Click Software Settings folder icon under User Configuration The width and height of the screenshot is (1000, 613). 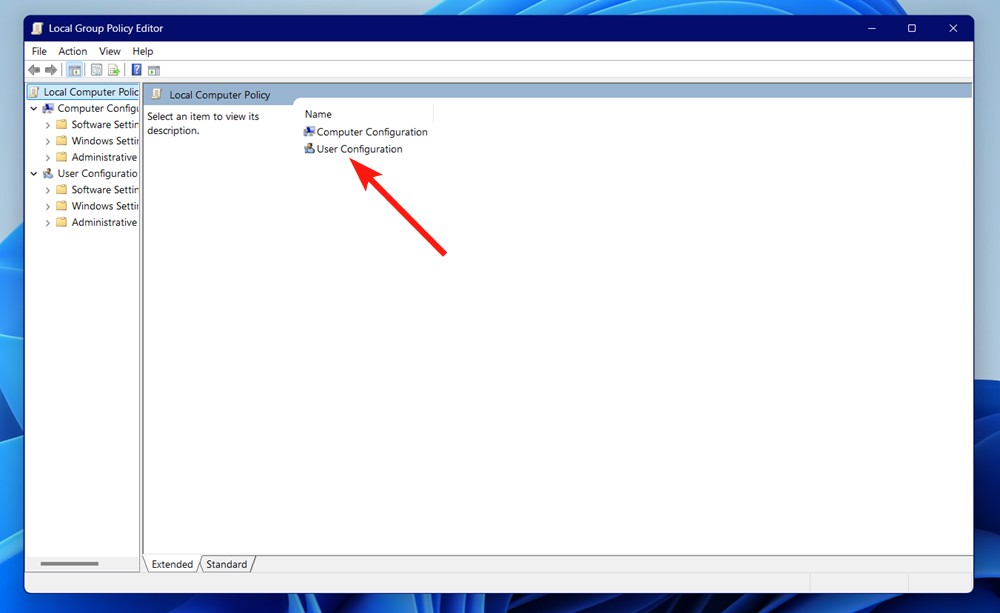[x=62, y=189]
